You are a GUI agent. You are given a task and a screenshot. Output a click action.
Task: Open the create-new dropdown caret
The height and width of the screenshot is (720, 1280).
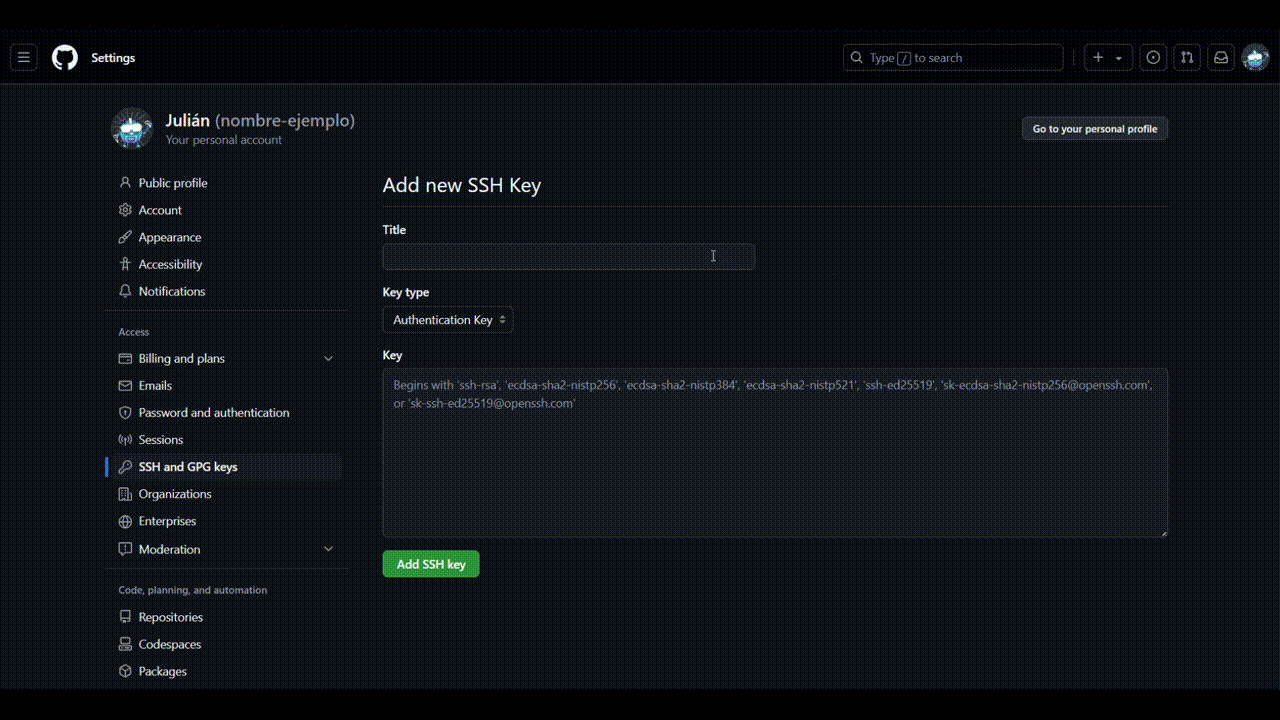(x=1119, y=58)
